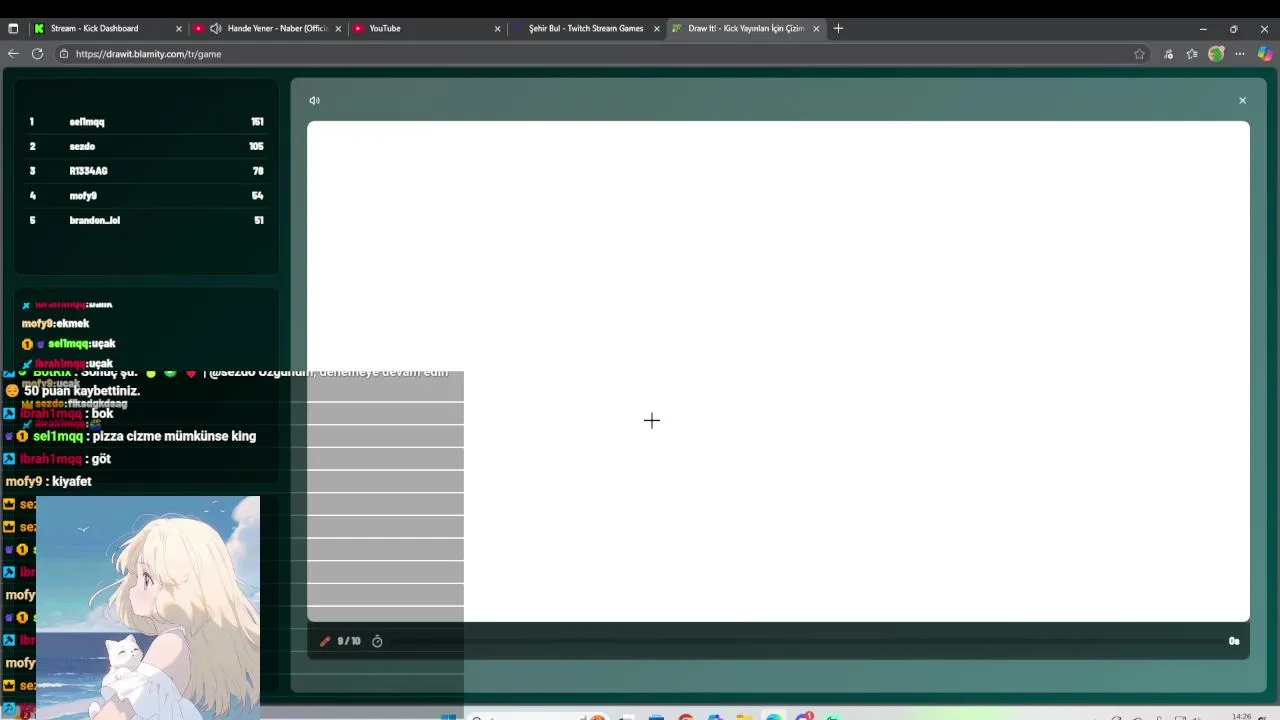Select leaderboard row brandon_lol
The height and width of the screenshot is (720, 1280).
pyautogui.click(x=146, y=220)
